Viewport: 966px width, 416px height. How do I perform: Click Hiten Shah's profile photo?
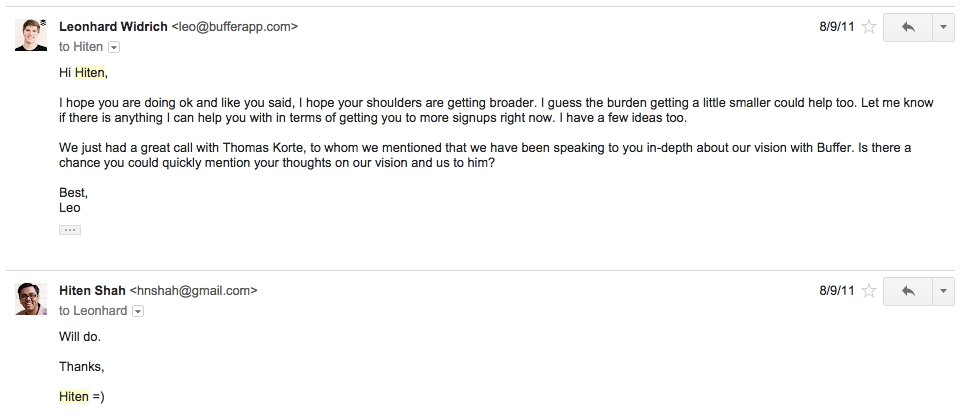(x=31, y=298)
